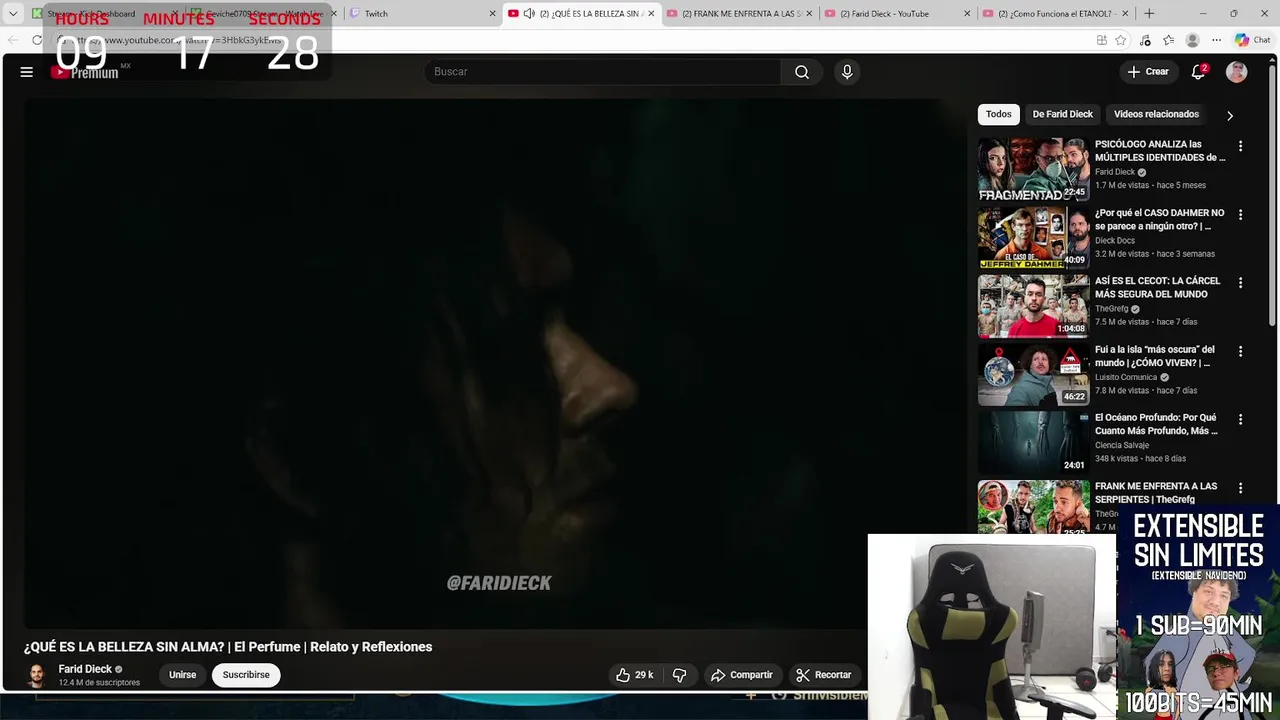Open options for FRANK ME ENFRENTA video

tap(1240, 488)
